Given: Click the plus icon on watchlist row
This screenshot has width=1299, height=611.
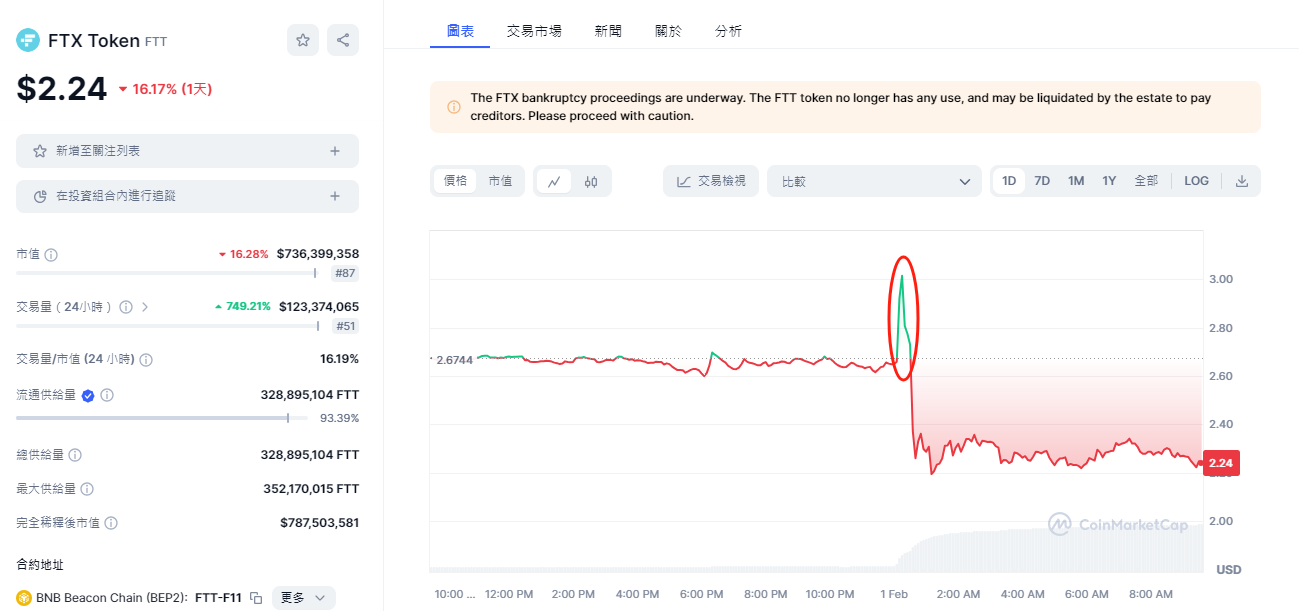Looking at the screenshot, I should tap(335, 151).
